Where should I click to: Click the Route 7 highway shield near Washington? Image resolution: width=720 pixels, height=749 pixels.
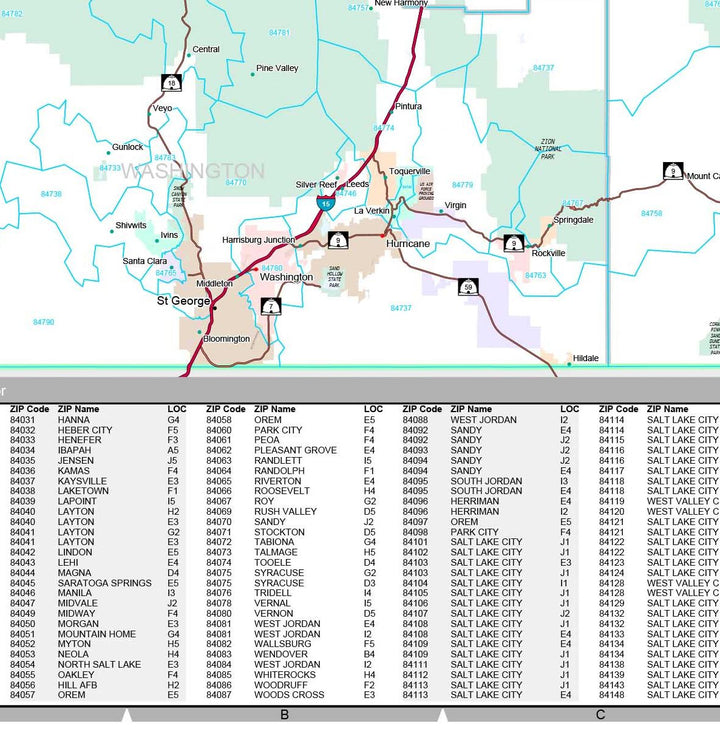click(271, 306)
